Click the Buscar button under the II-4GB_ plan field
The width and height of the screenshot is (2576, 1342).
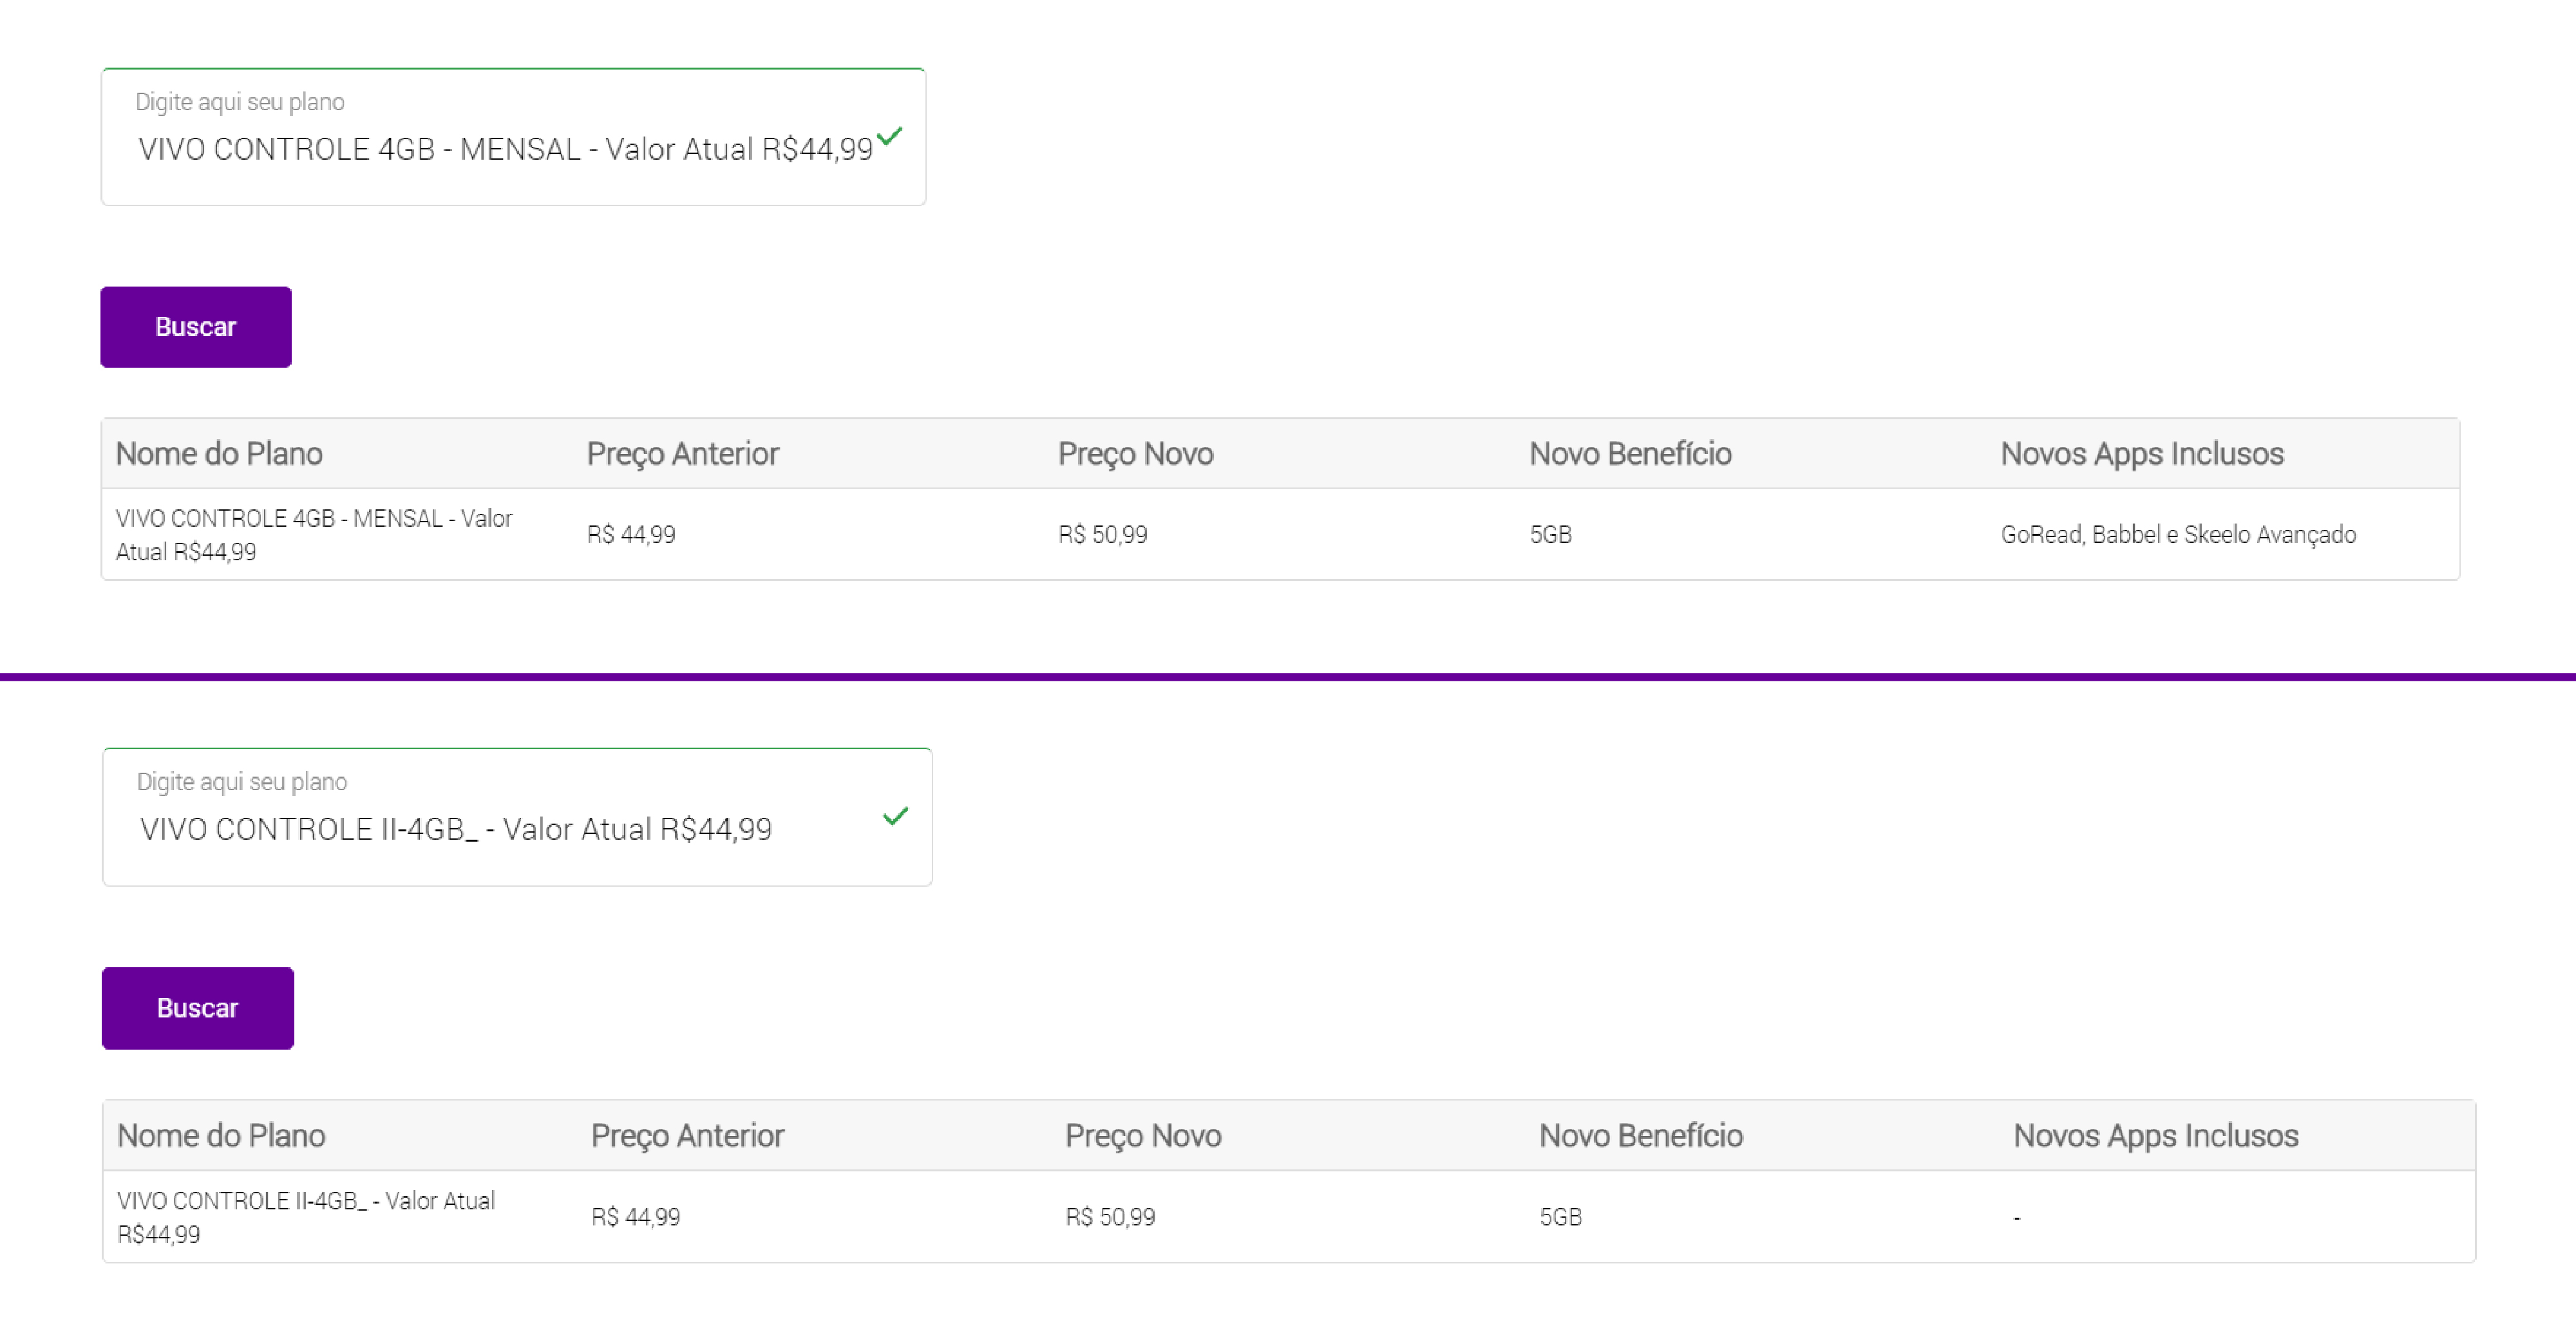pyautogui.click(x=198, y=1008)
